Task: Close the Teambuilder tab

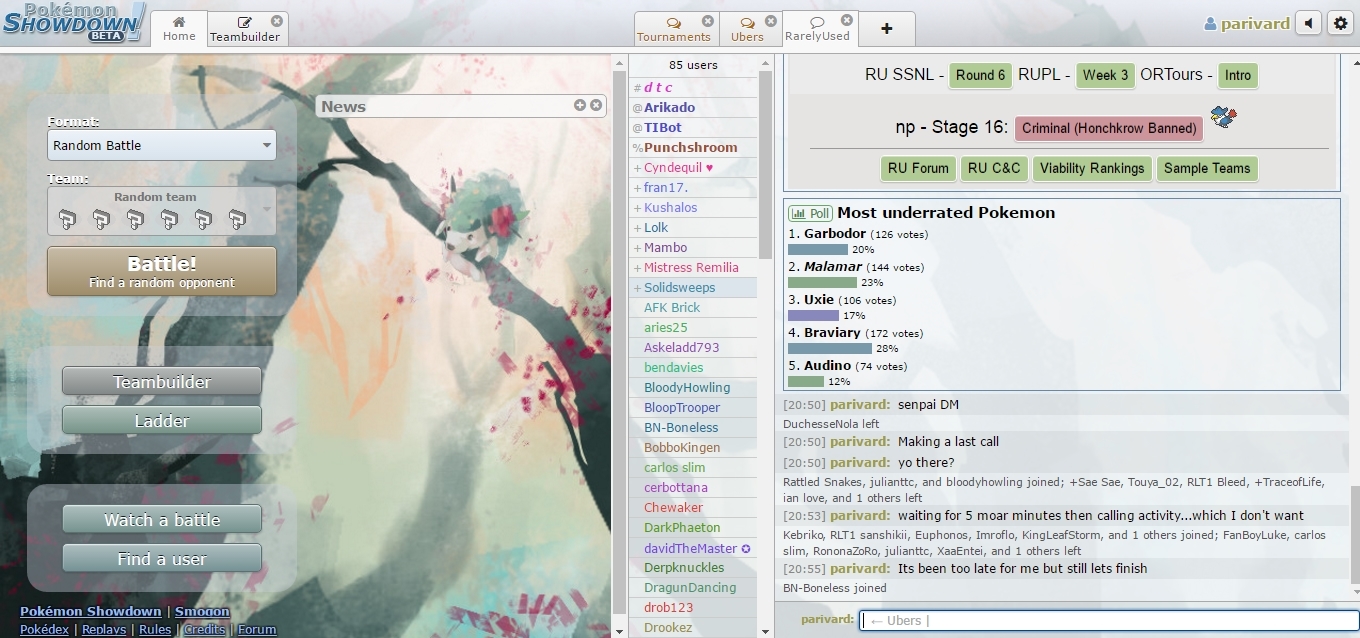Action: (277, 20)
